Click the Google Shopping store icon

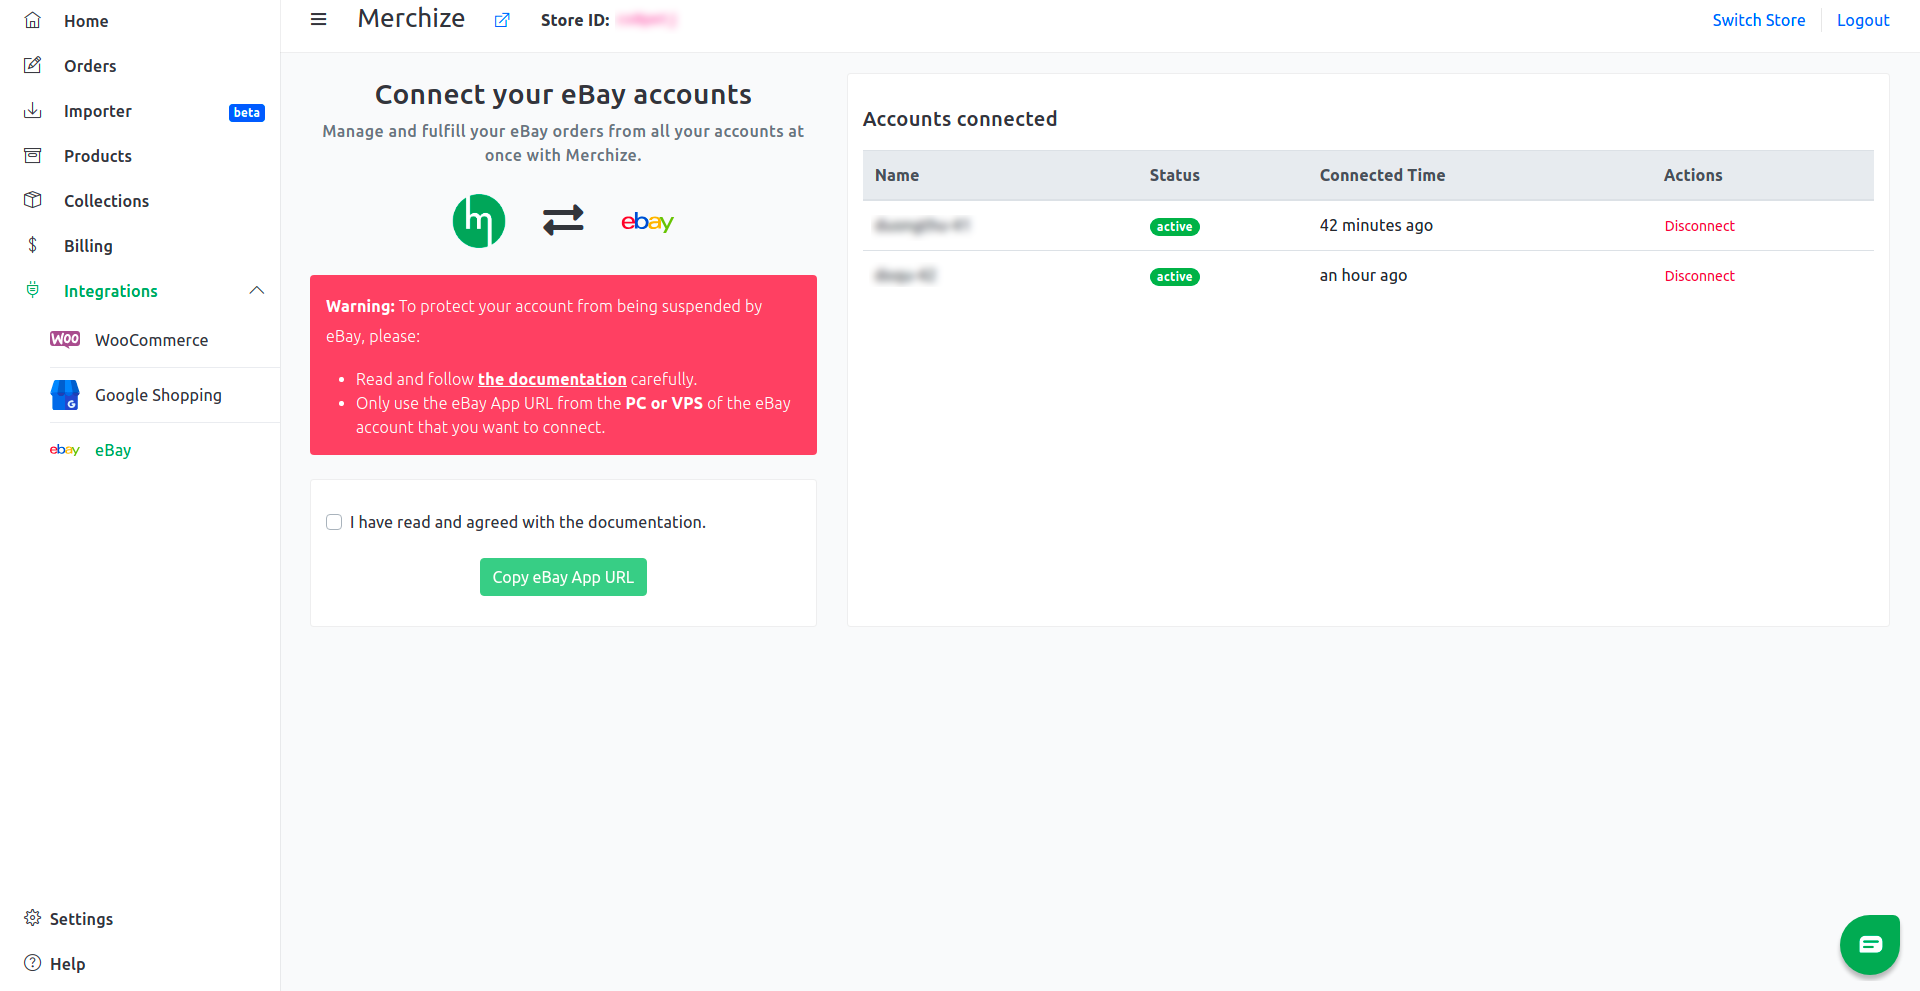65,395
